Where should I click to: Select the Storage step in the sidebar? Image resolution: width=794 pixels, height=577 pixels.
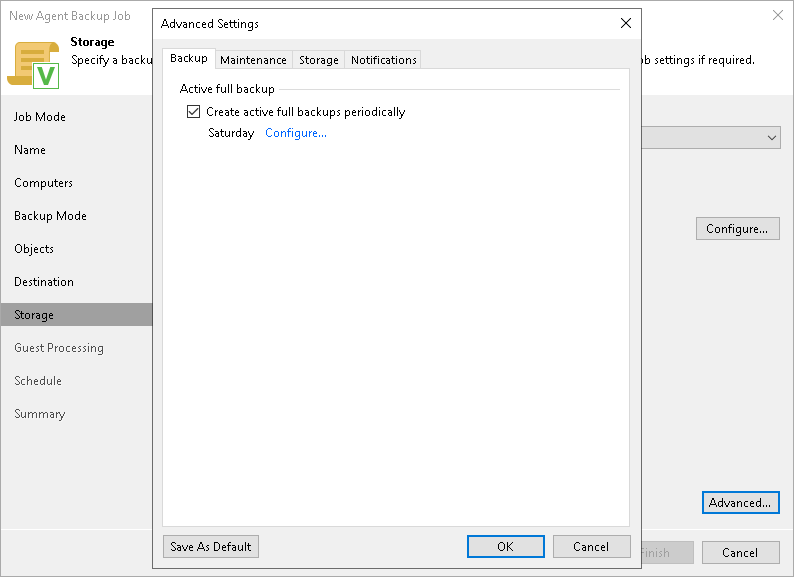(76, 315)
